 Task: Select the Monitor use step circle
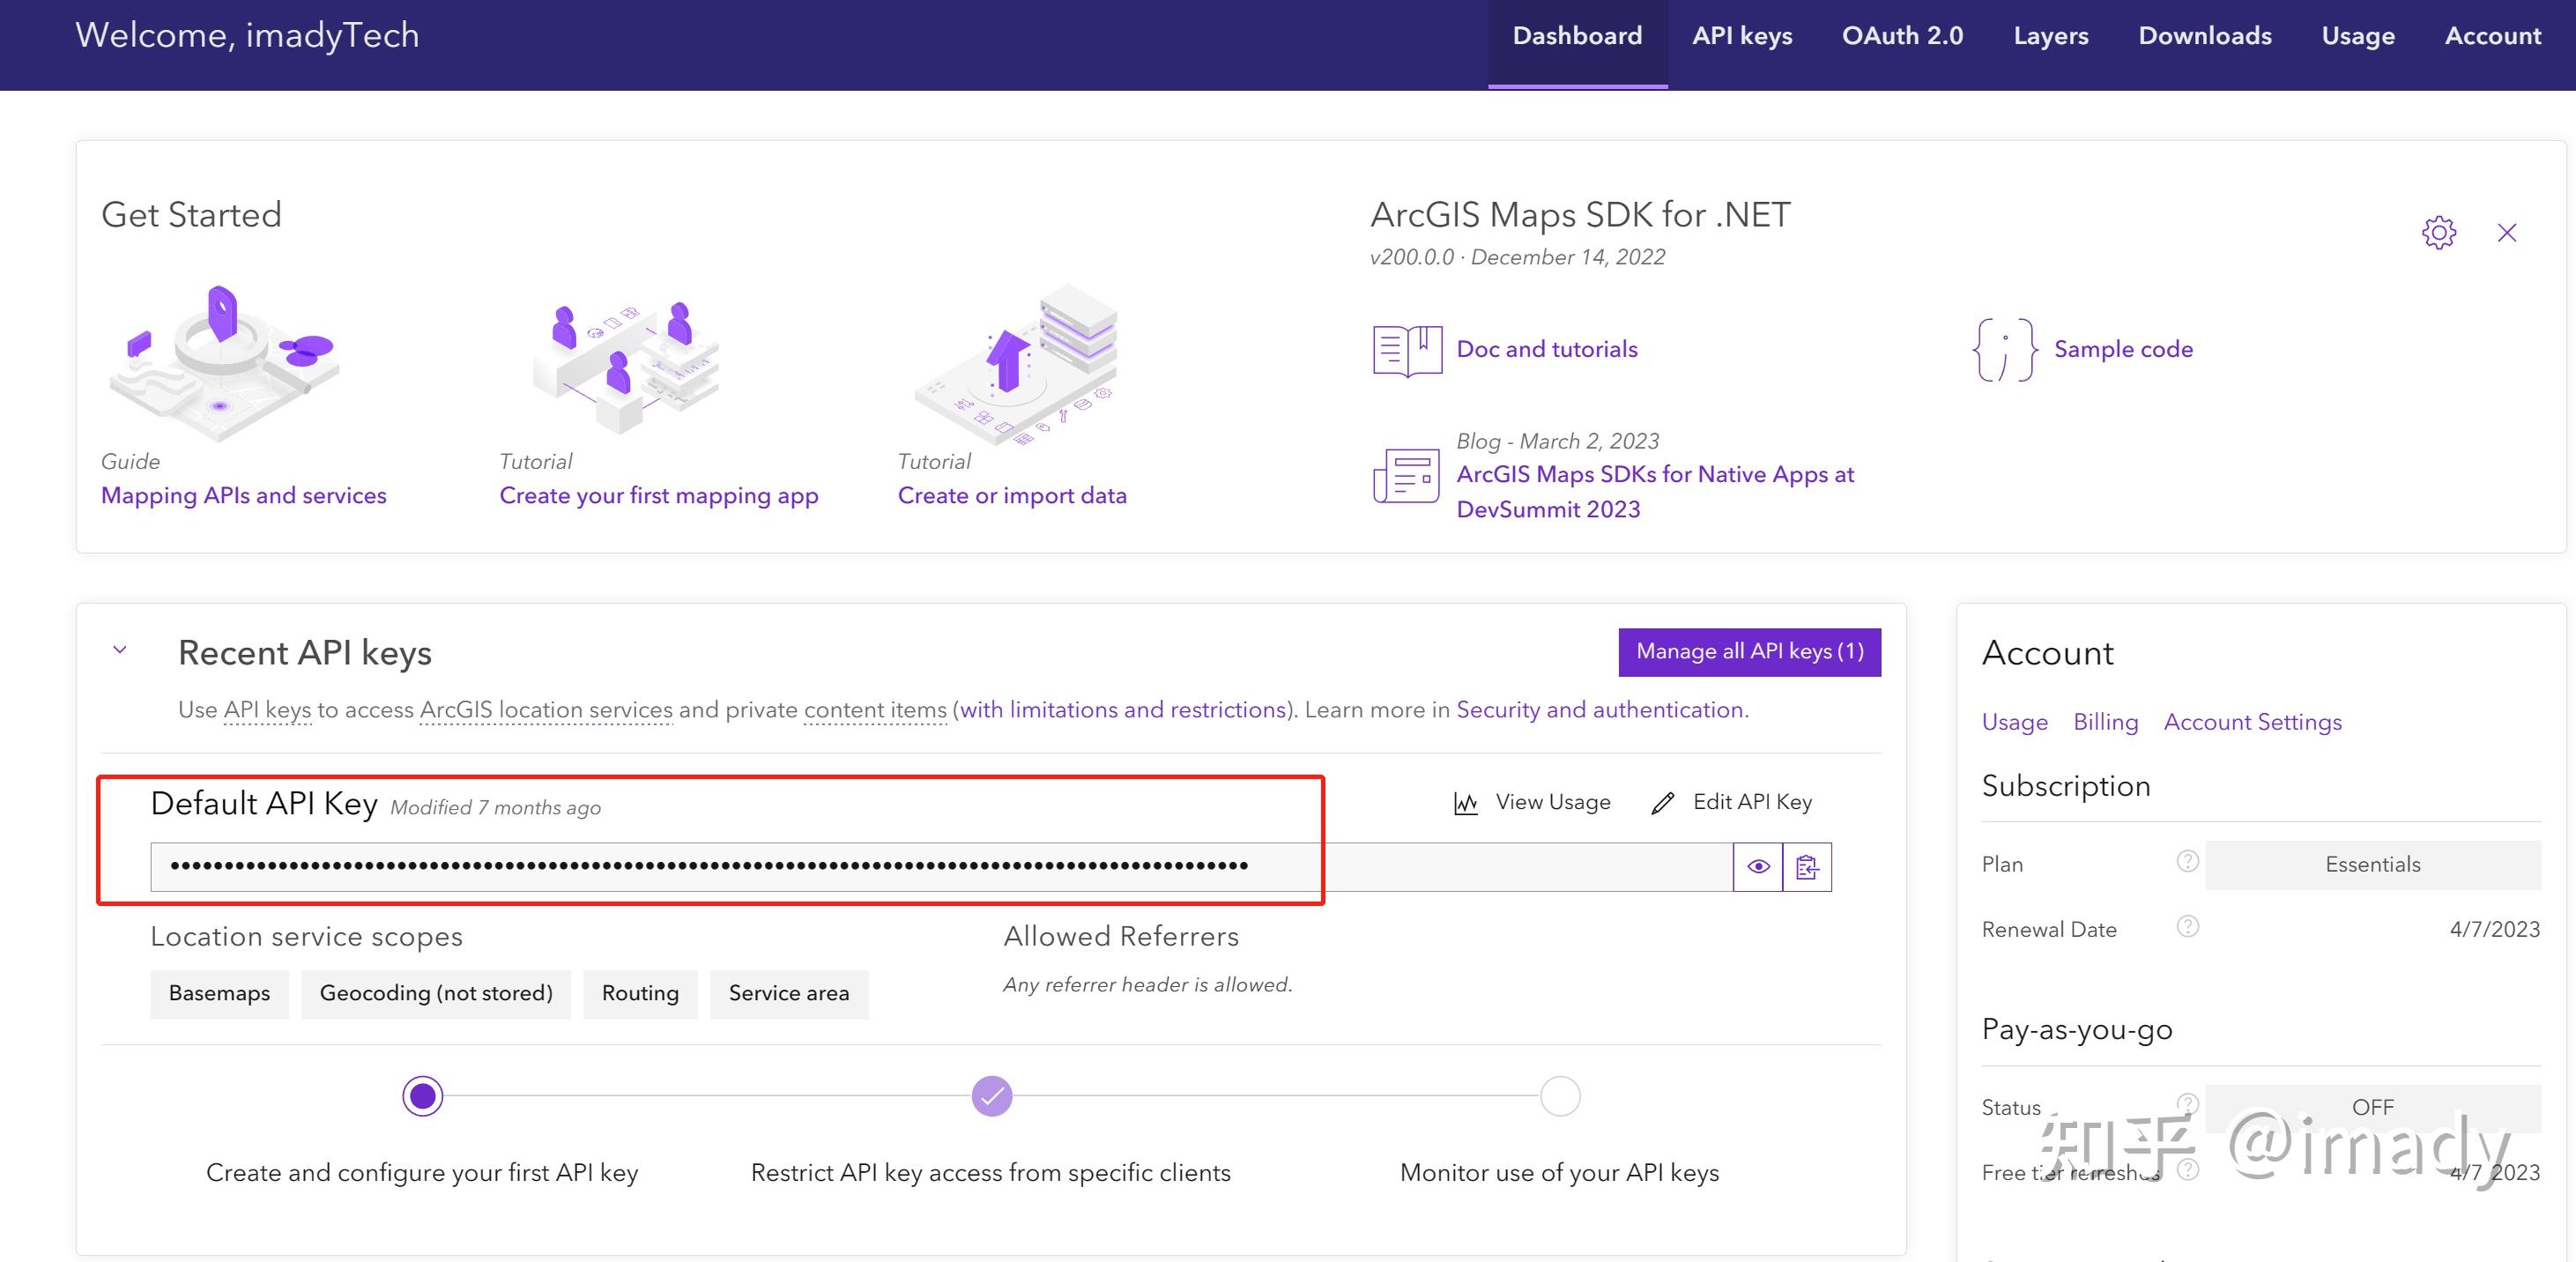[x=1559, y=1096]
